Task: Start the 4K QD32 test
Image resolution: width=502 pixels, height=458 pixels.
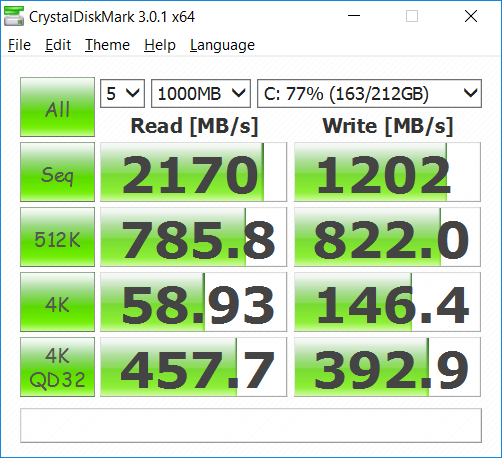Action: point(57,367)
